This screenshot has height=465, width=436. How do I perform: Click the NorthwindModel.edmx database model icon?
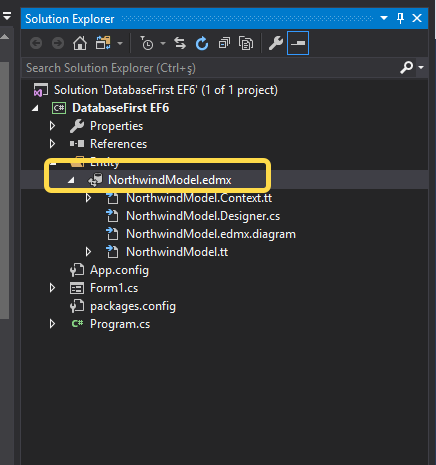[x=95, y=180]
